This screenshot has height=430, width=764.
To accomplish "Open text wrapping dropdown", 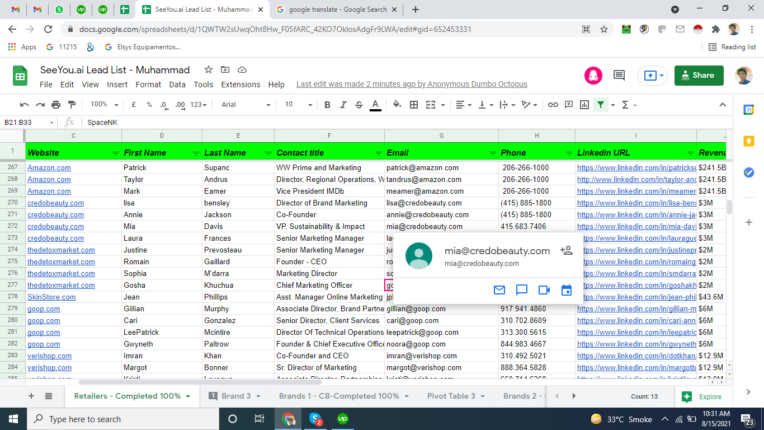I will click(x=507, y=105).
